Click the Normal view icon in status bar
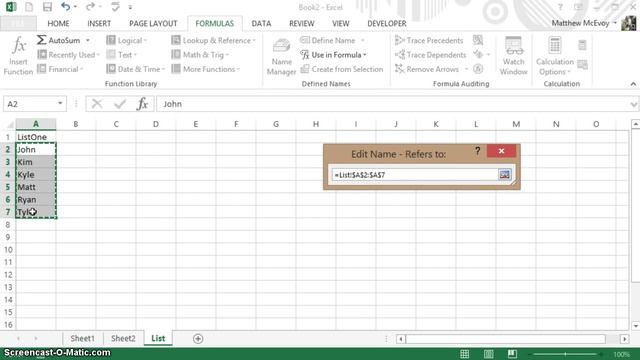The height and width of the screenshot is (360, 640). coord(464,354)
